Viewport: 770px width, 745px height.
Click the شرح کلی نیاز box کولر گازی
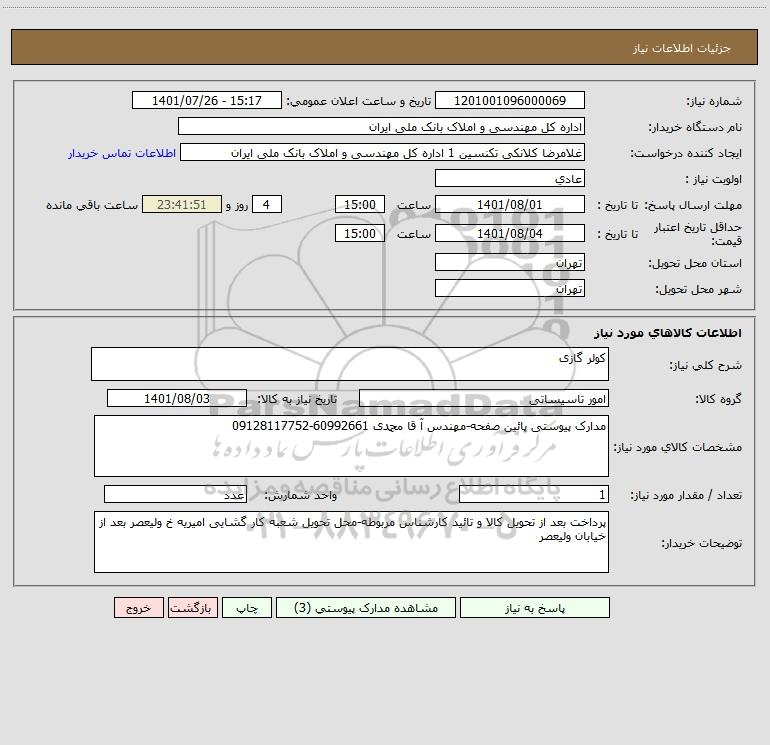click(350, 364)
